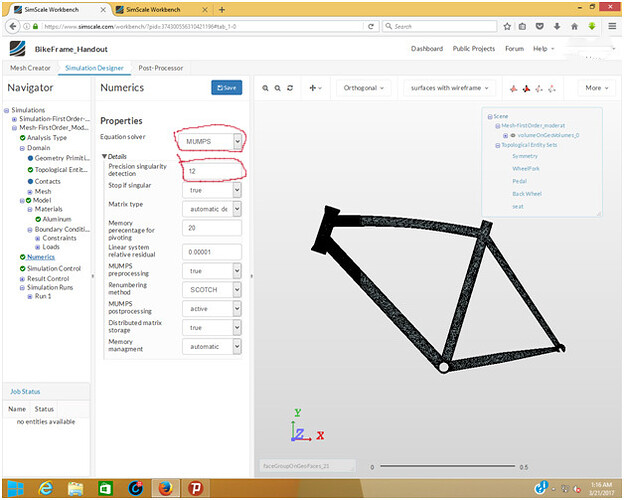This screenshot has height=500, width=624.
Task: Open the crosshair selection mode dropdown
Action: pyautogui.click(x=315, y=88)
